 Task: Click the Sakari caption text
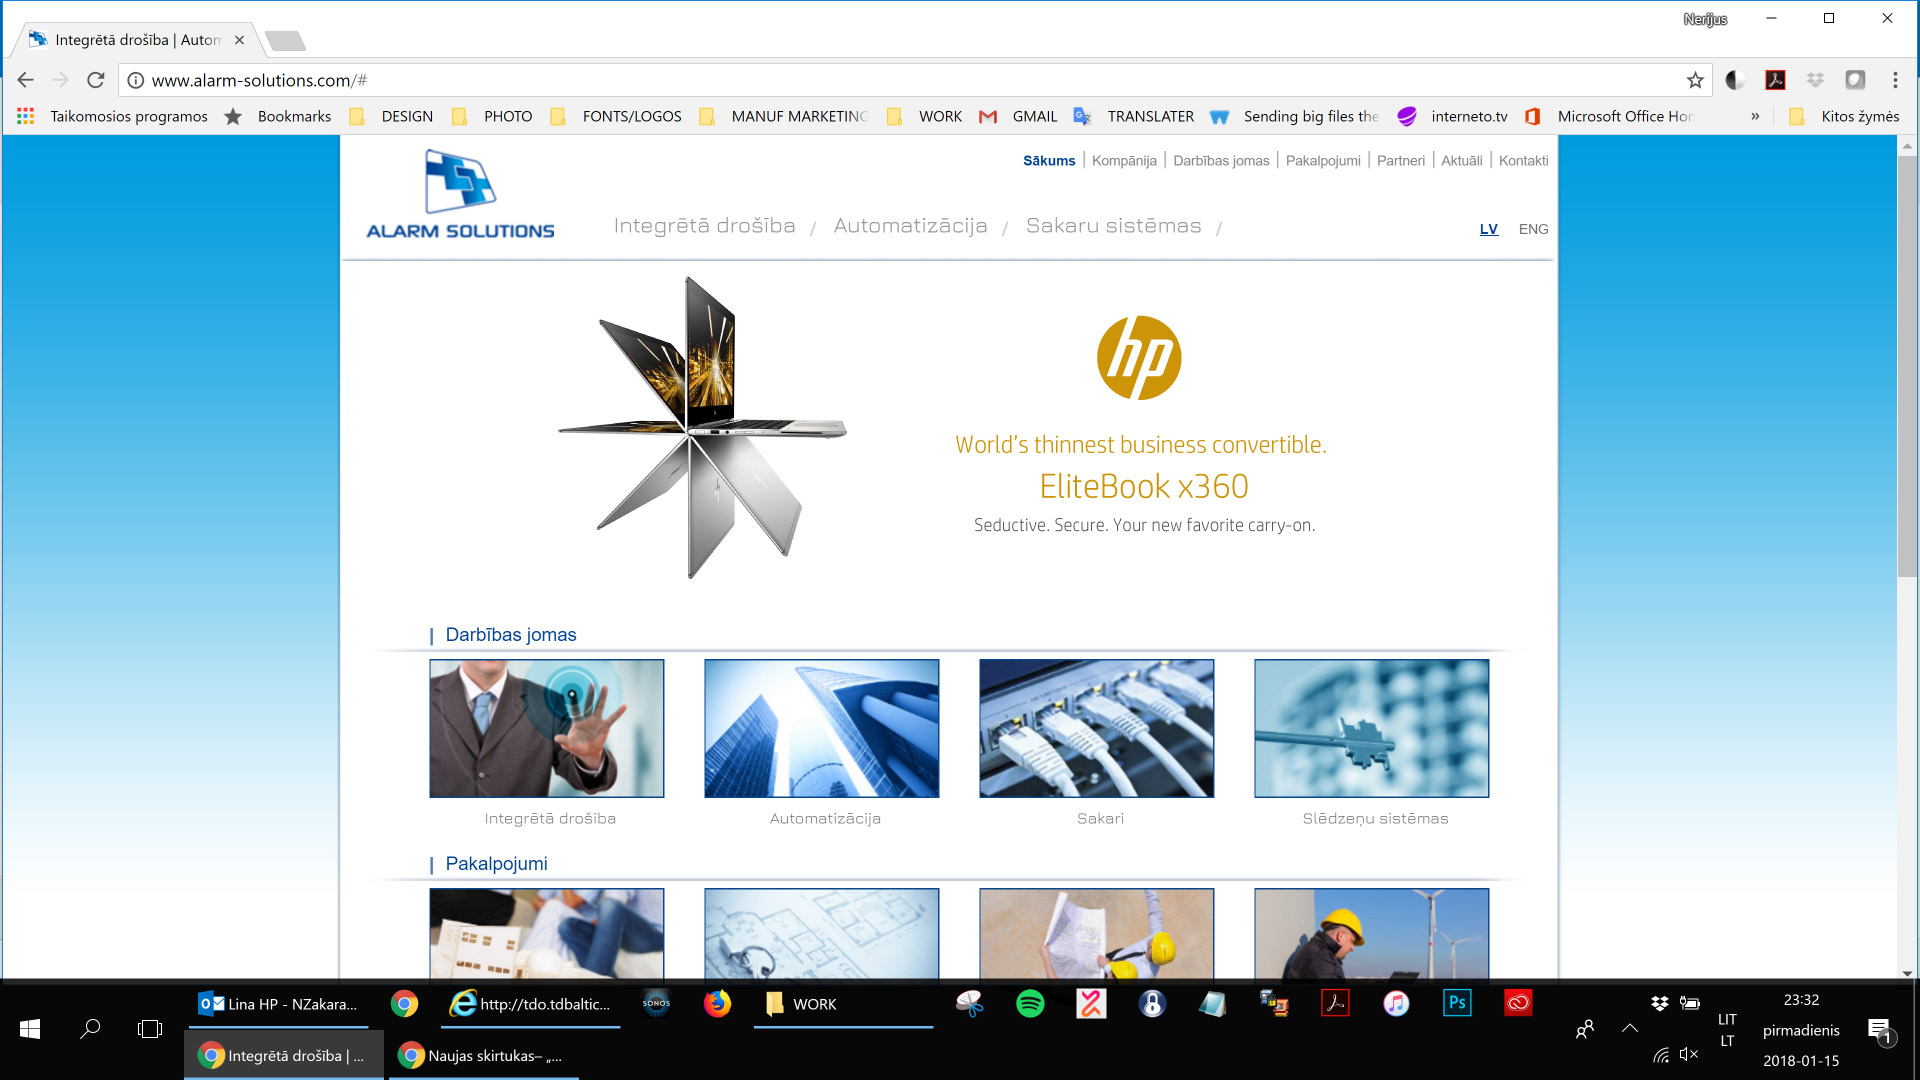[1100, 818]
